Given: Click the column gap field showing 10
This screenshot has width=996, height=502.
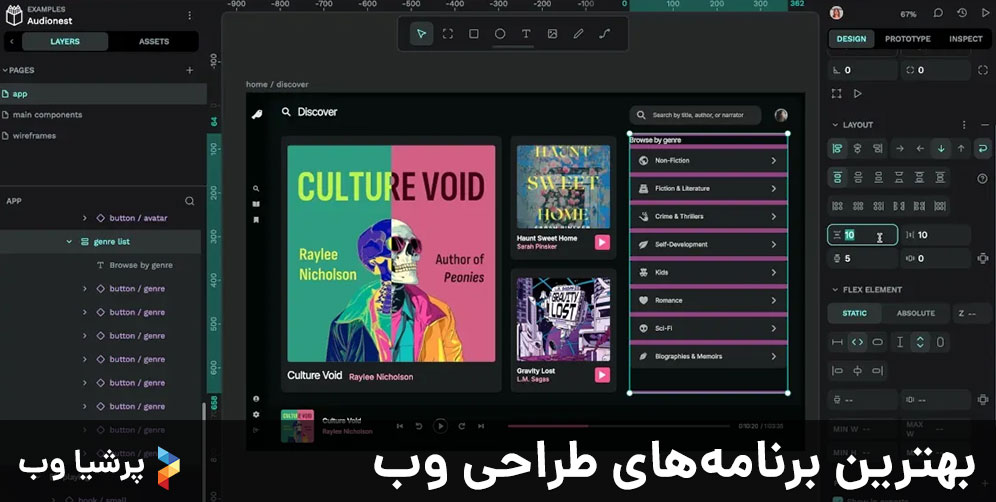Looking at the screenshot, I should (x=936, y=235).
